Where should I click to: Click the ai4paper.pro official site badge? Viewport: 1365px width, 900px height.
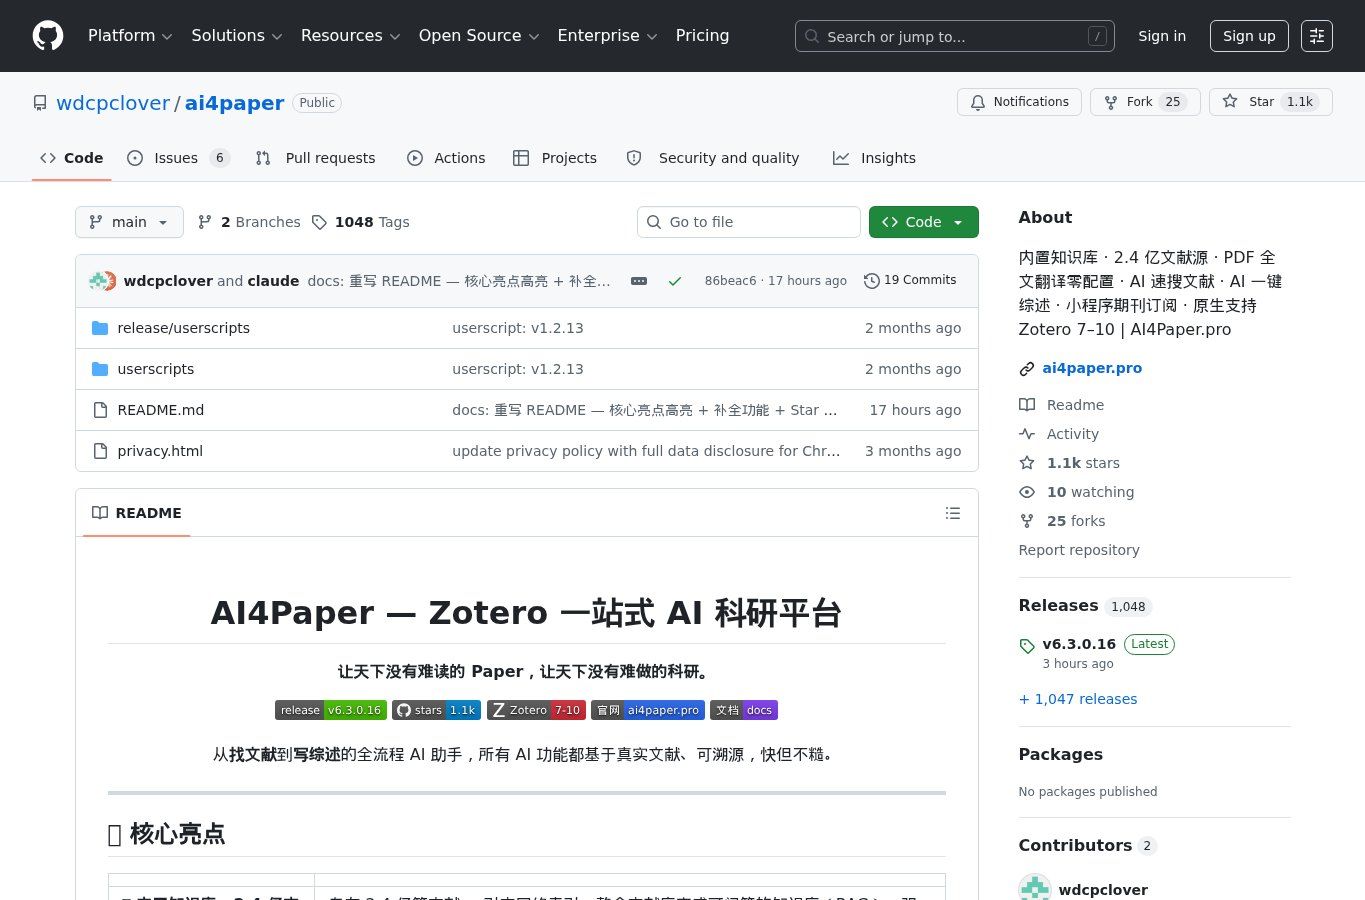point(648,710)
